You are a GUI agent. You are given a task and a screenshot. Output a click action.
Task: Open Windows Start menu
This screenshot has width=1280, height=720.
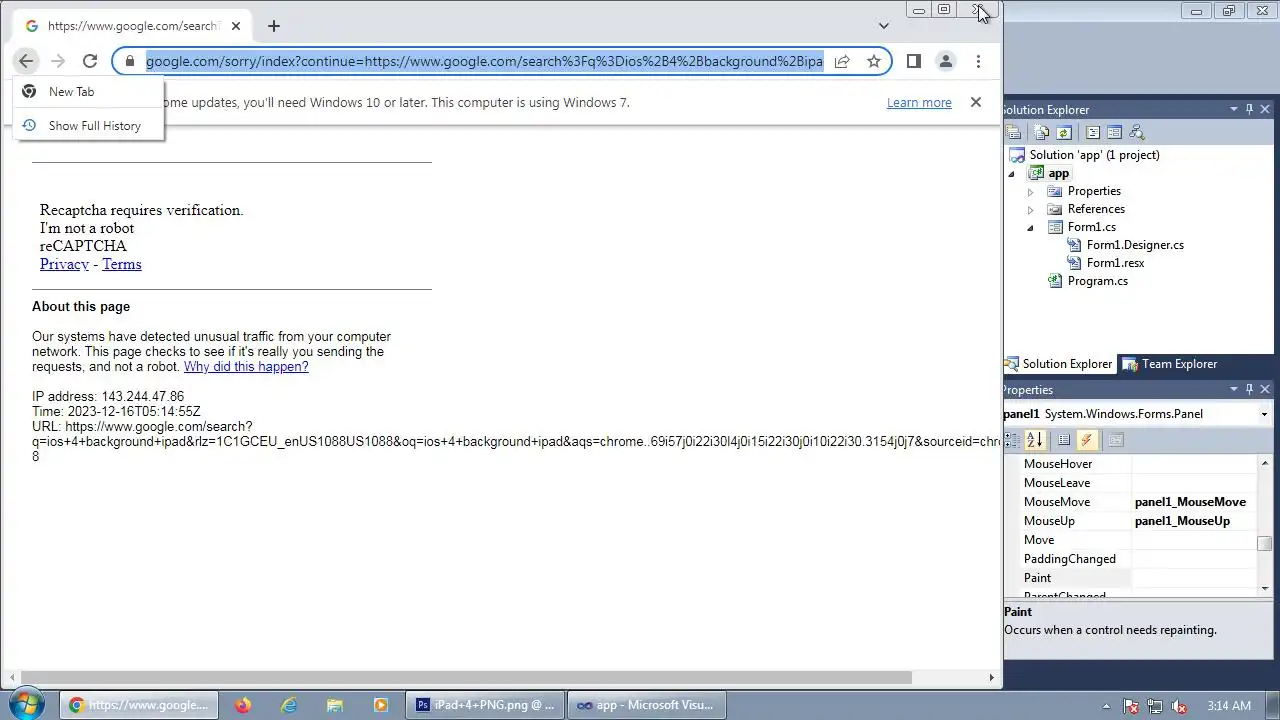pos(25,704)
